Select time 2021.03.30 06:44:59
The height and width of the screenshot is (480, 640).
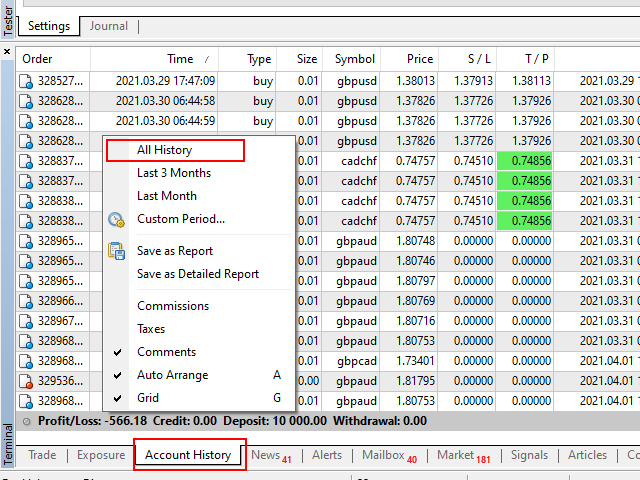click(165, 121)
